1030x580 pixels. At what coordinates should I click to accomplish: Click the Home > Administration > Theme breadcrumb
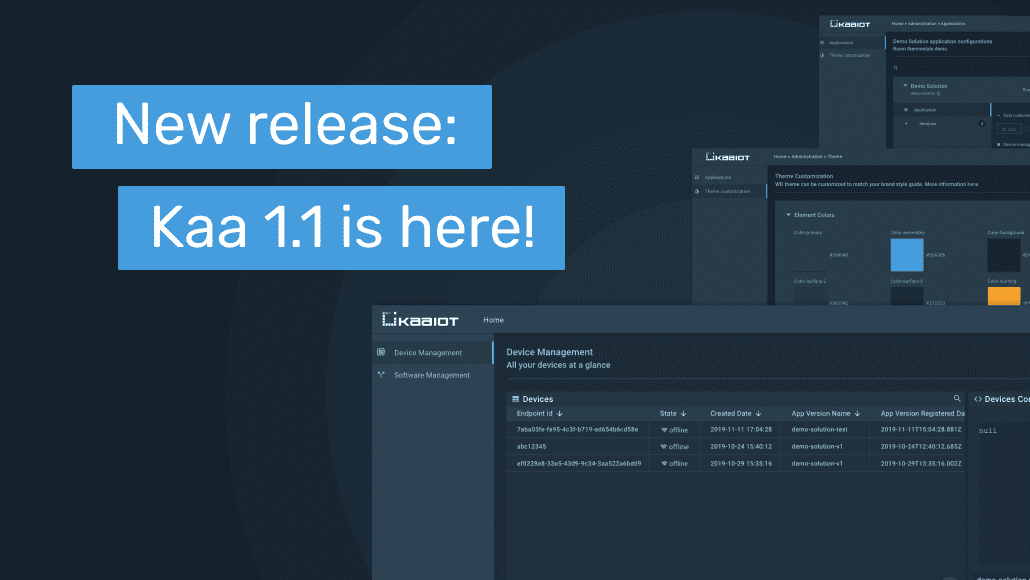807,157
